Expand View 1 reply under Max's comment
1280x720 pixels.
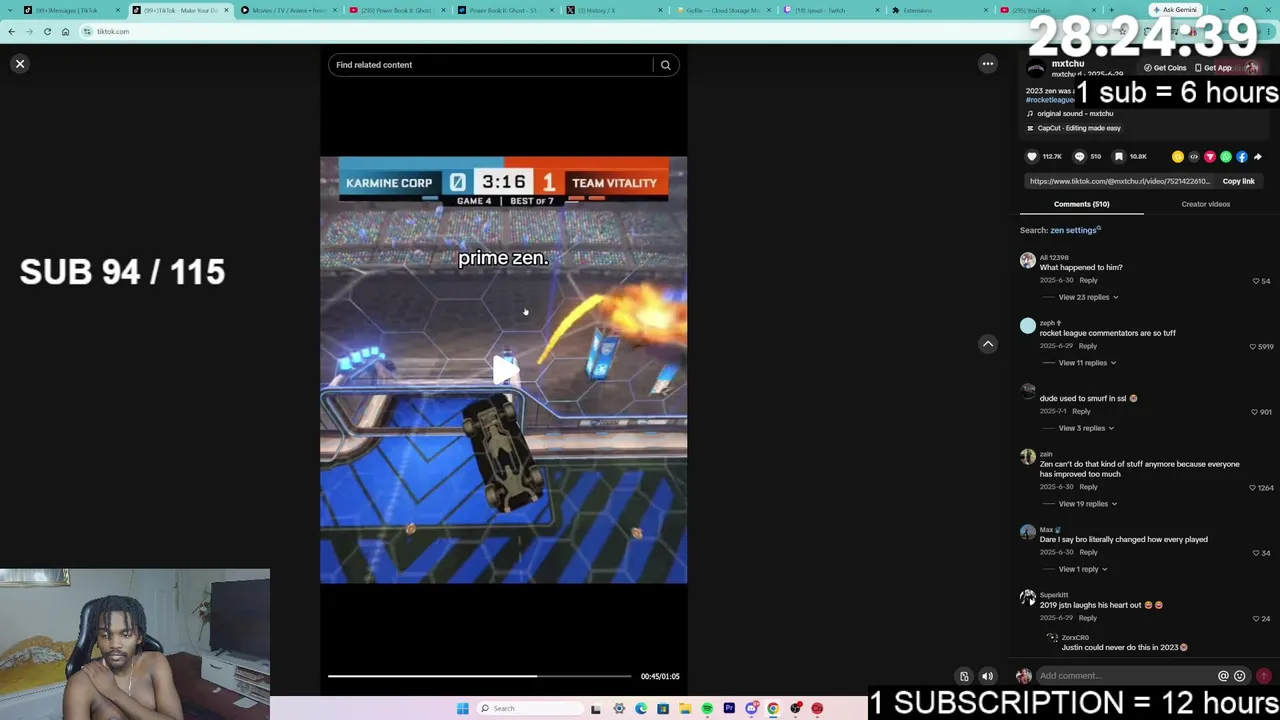click(1083, 569)
